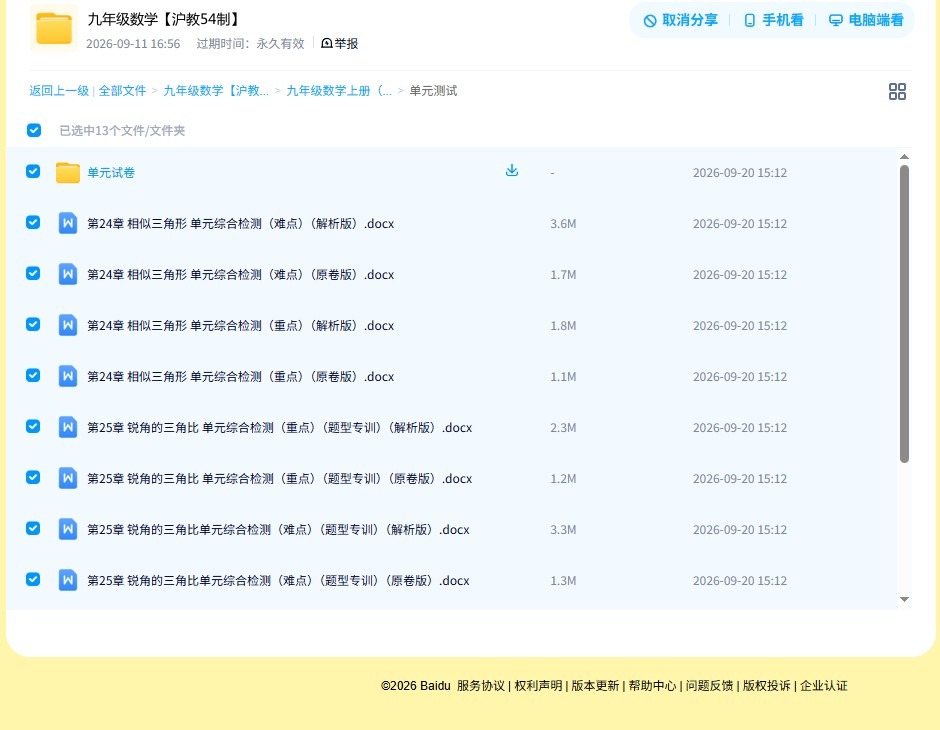Click file name 第24章 相似三角形 难点 解析版.docx
The image size is (940, 730).
click(240, 224)
